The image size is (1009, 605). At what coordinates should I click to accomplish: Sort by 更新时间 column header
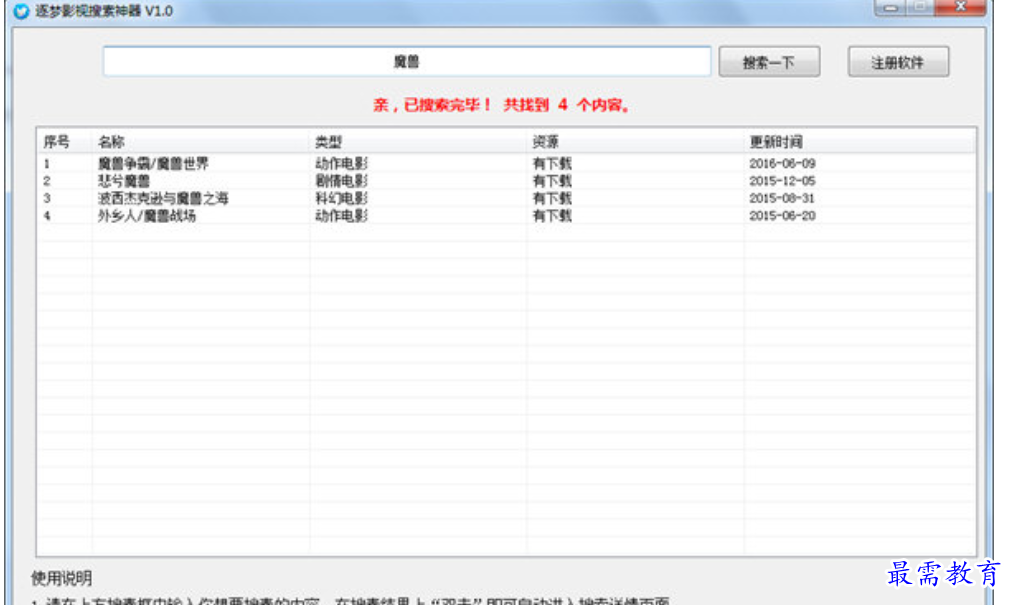(x=775, y=141)
